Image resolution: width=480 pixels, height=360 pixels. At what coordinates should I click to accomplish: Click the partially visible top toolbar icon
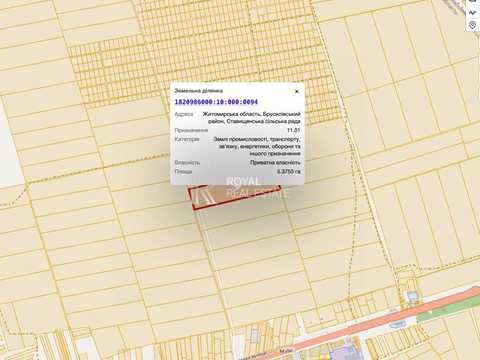point(473,2)
